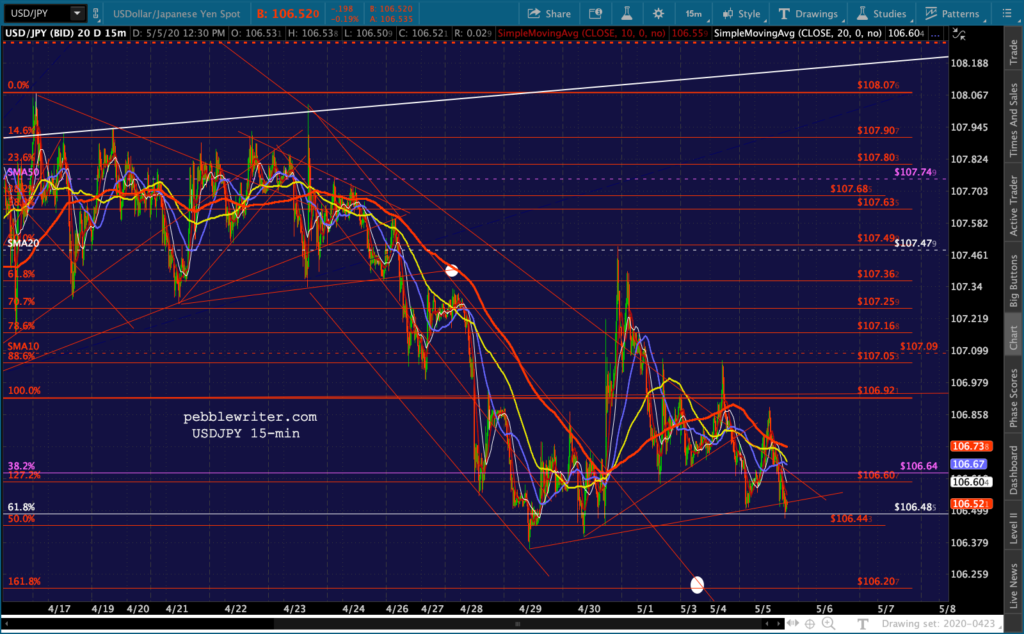Click the SMA50 label on chart
Screen dimensions: 1024x634
click(x=23, y=172)
